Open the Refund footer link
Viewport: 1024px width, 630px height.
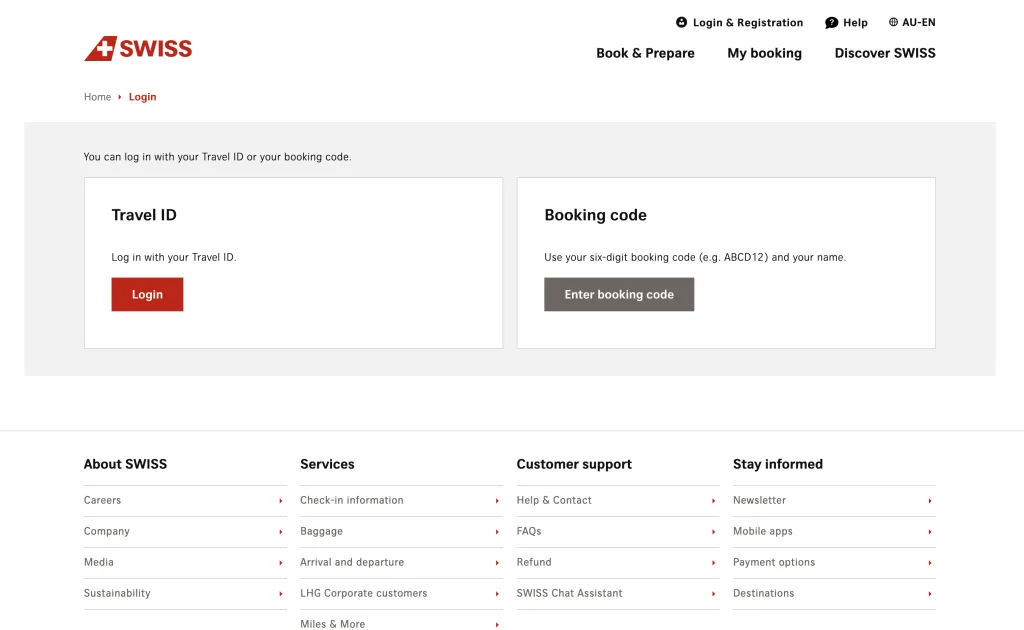tap(618, 563)
